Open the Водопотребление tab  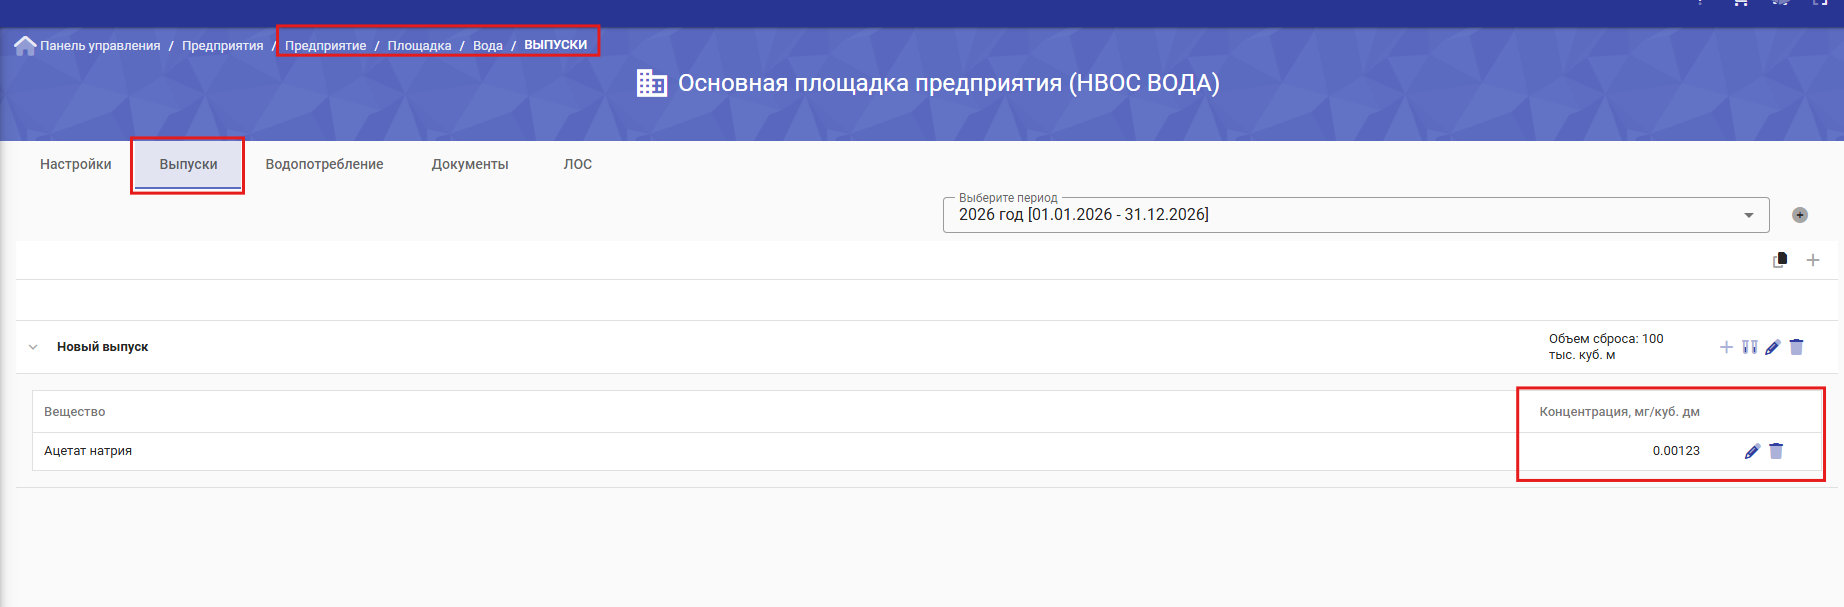(324, 164)
